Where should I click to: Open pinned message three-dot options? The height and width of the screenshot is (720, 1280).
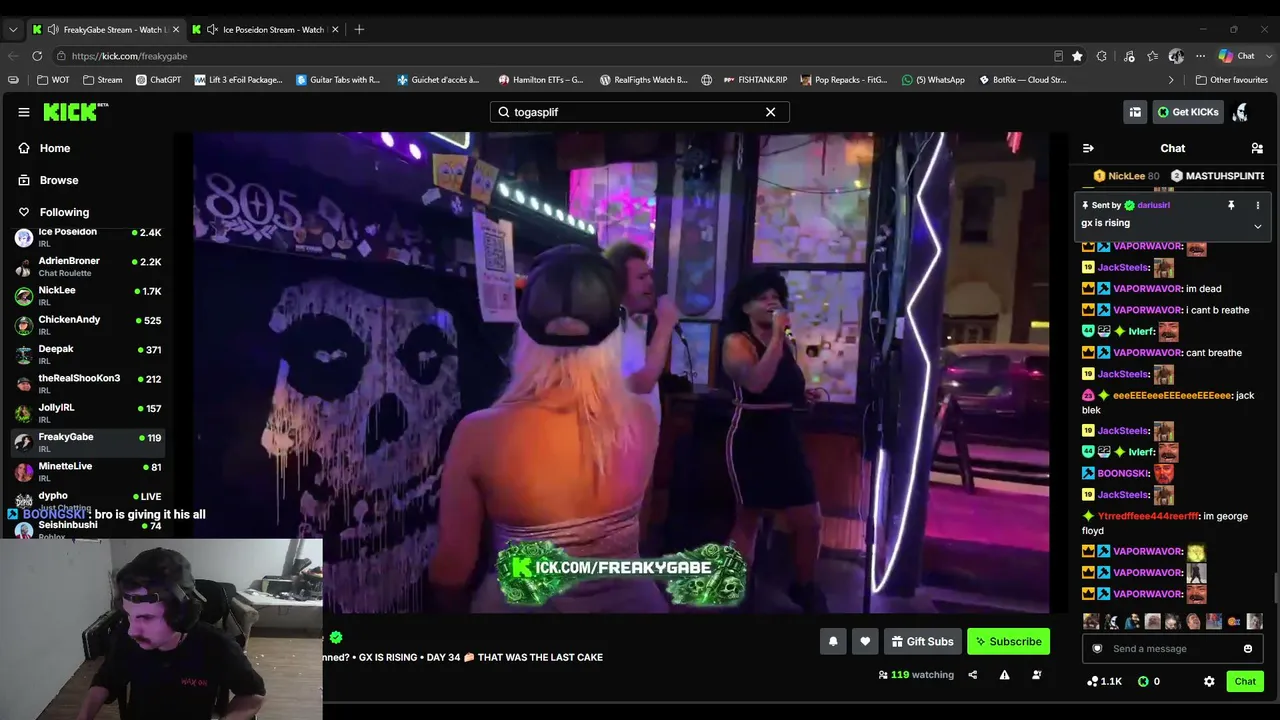[x=1258, y=205]
